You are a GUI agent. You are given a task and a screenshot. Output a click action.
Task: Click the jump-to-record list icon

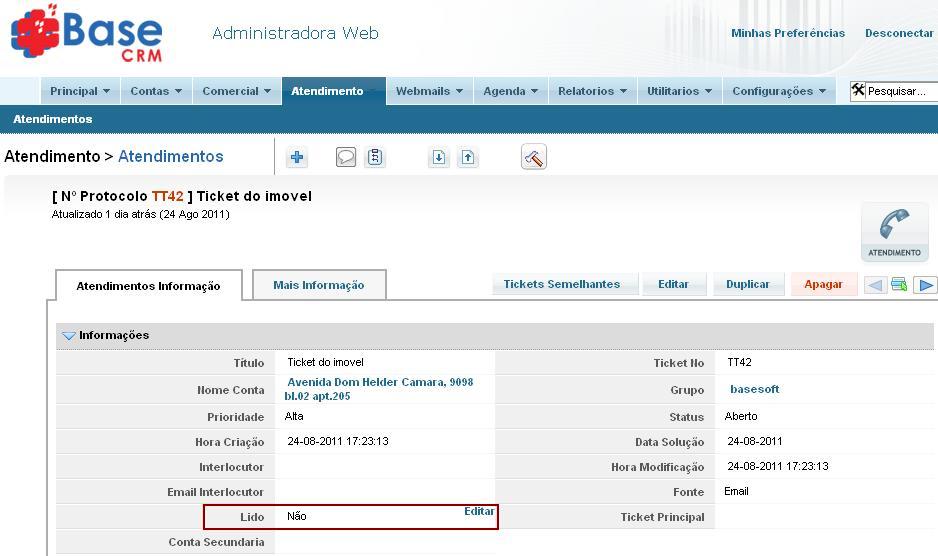point(899,285)
